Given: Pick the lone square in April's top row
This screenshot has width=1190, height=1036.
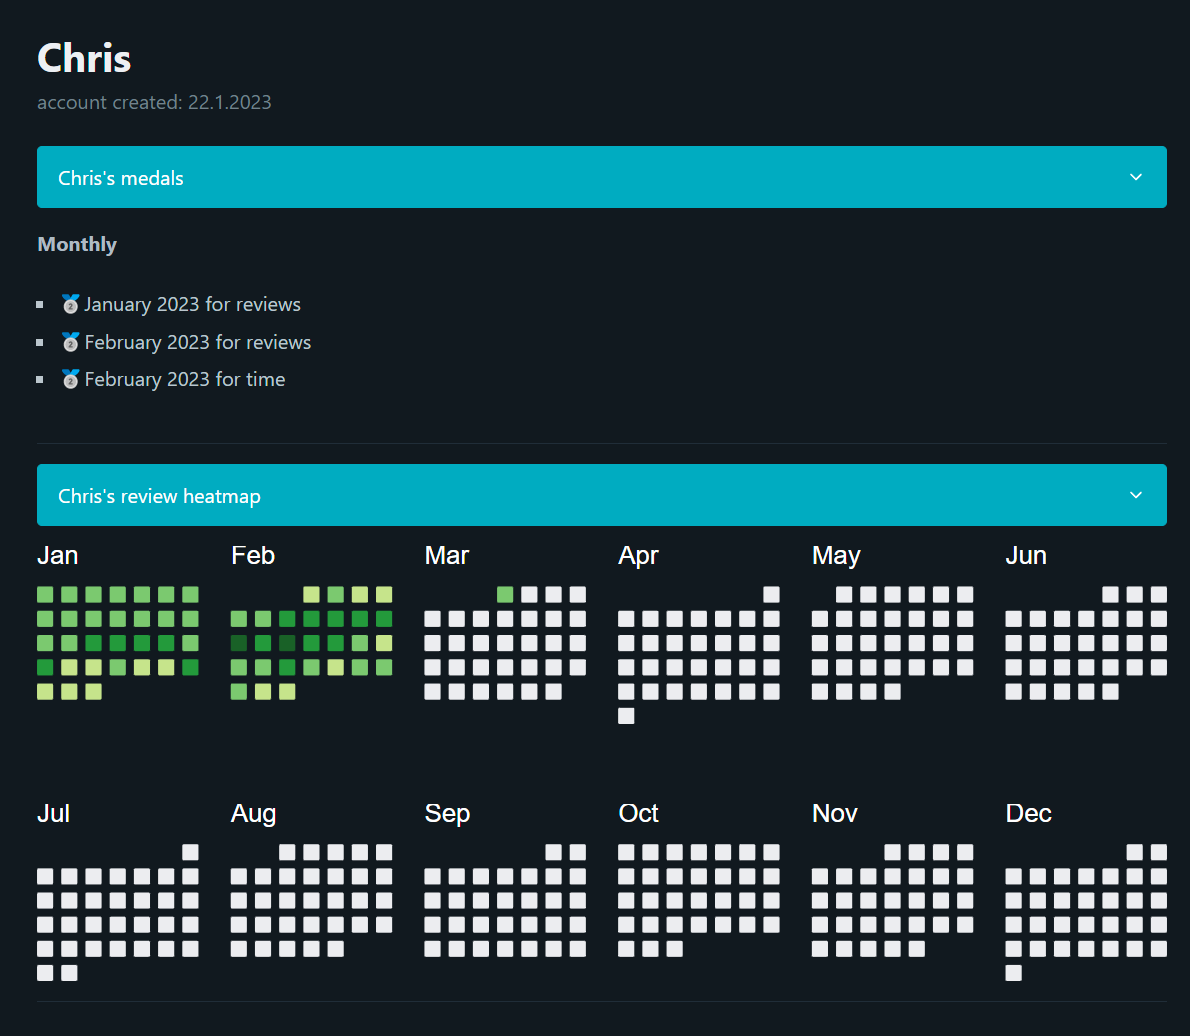Looking at the screenshot, I should 771,595.
